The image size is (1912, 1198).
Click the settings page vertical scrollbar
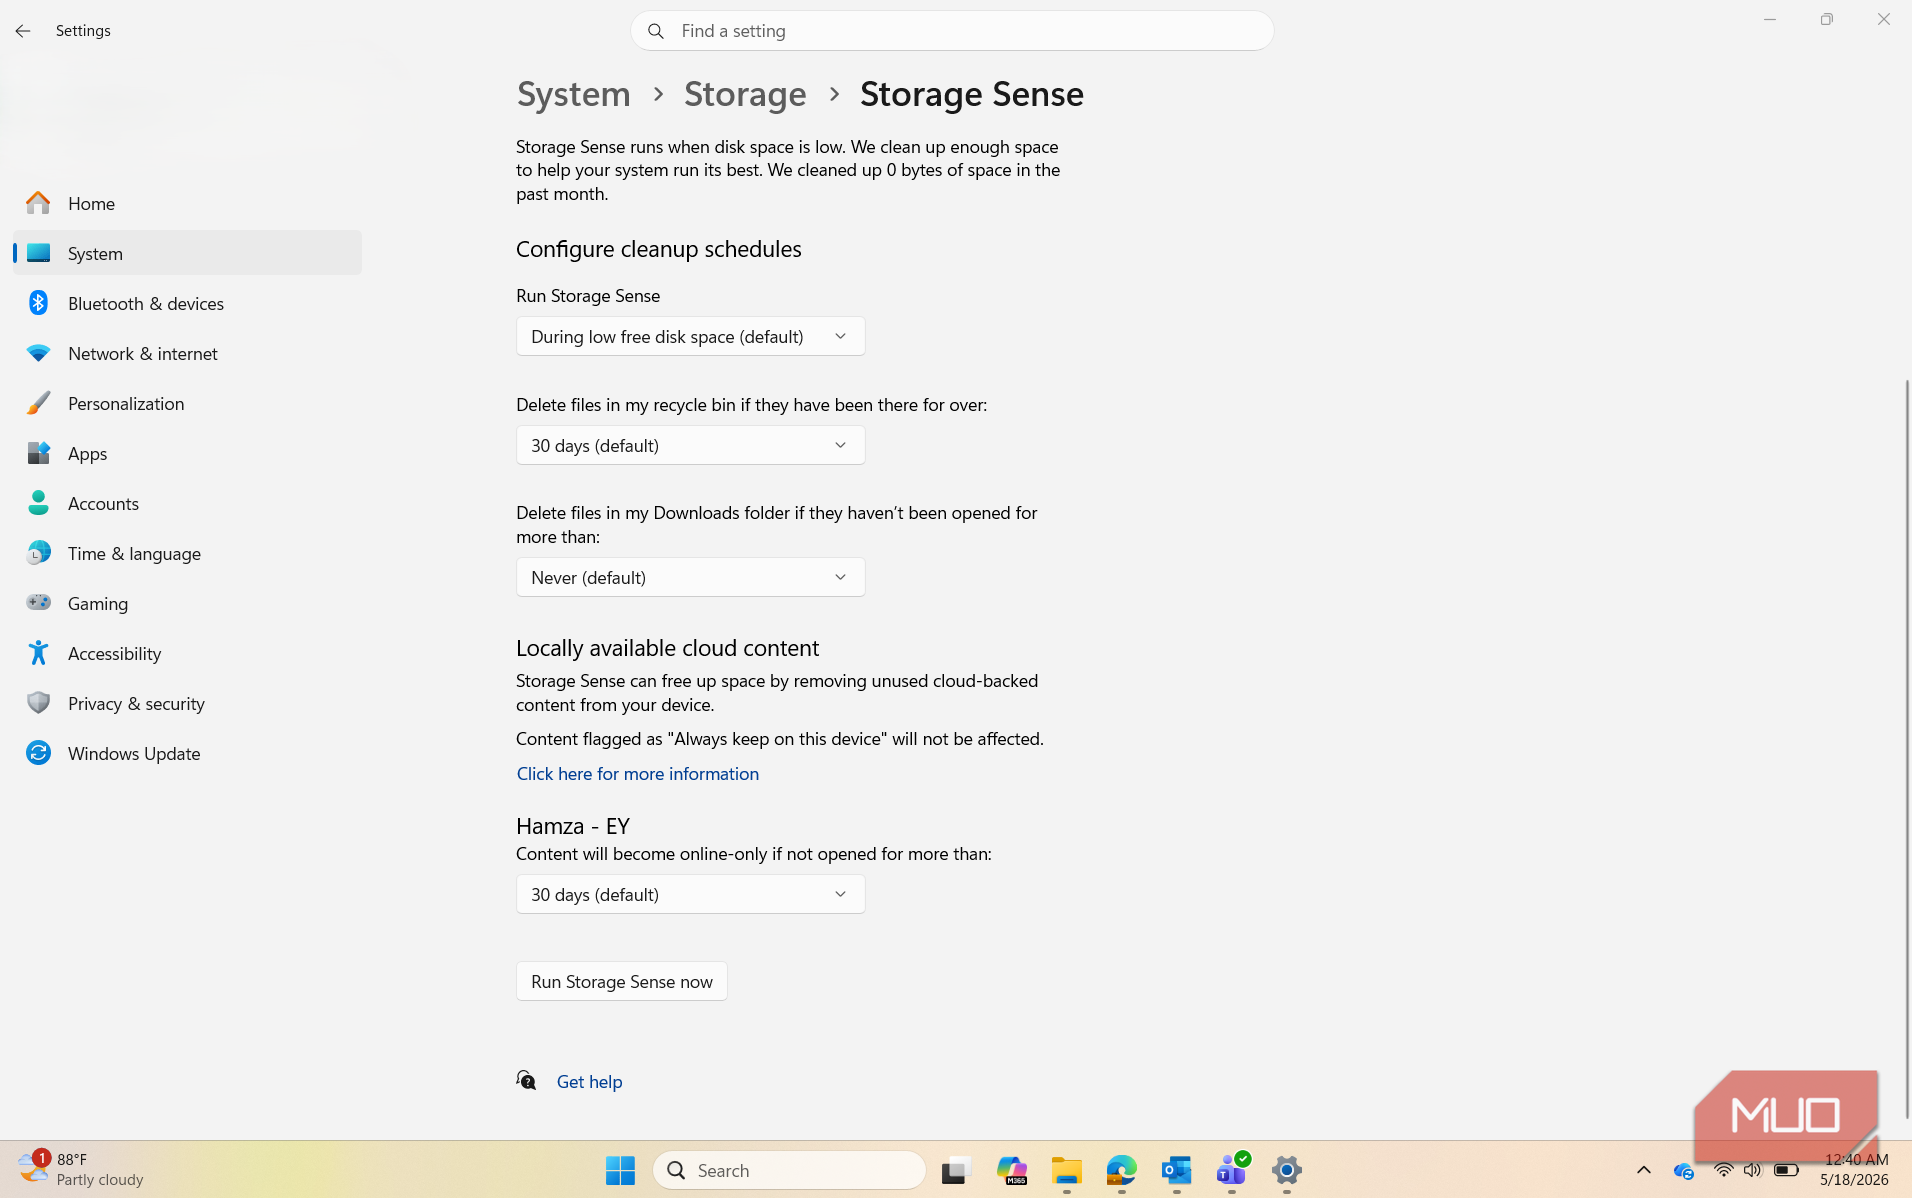click(1907, 749)
